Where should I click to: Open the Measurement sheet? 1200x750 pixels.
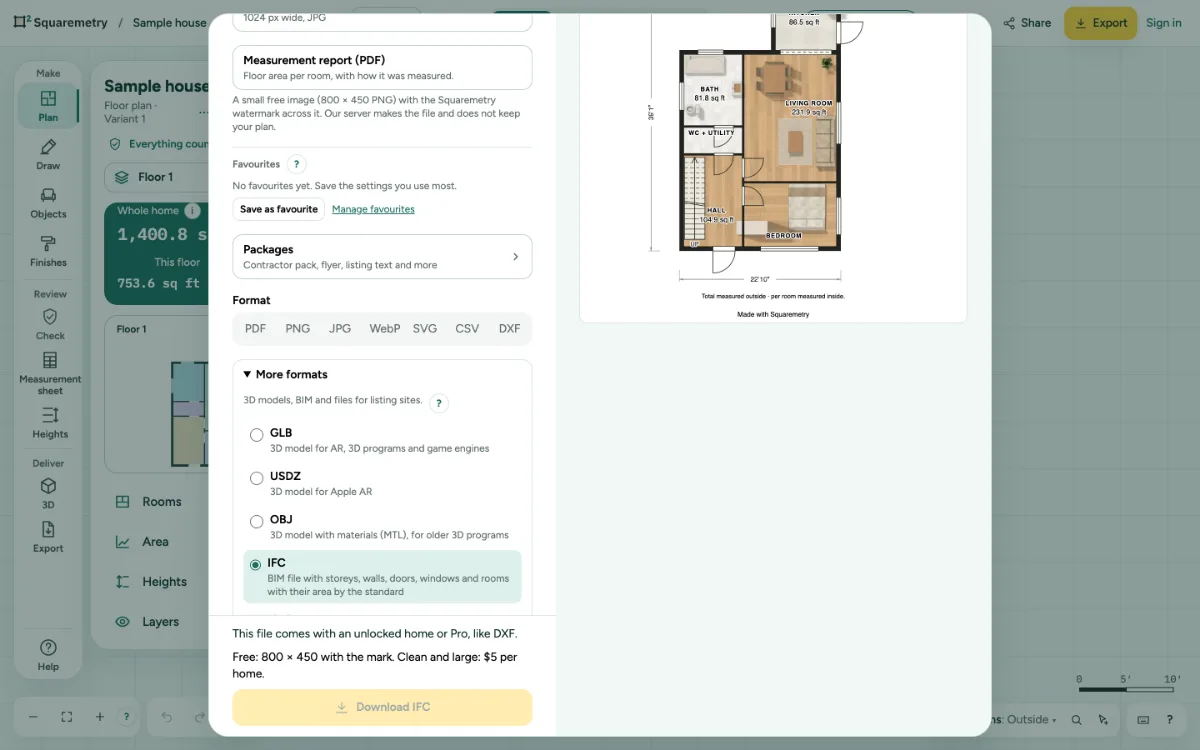tap(50, 372)
